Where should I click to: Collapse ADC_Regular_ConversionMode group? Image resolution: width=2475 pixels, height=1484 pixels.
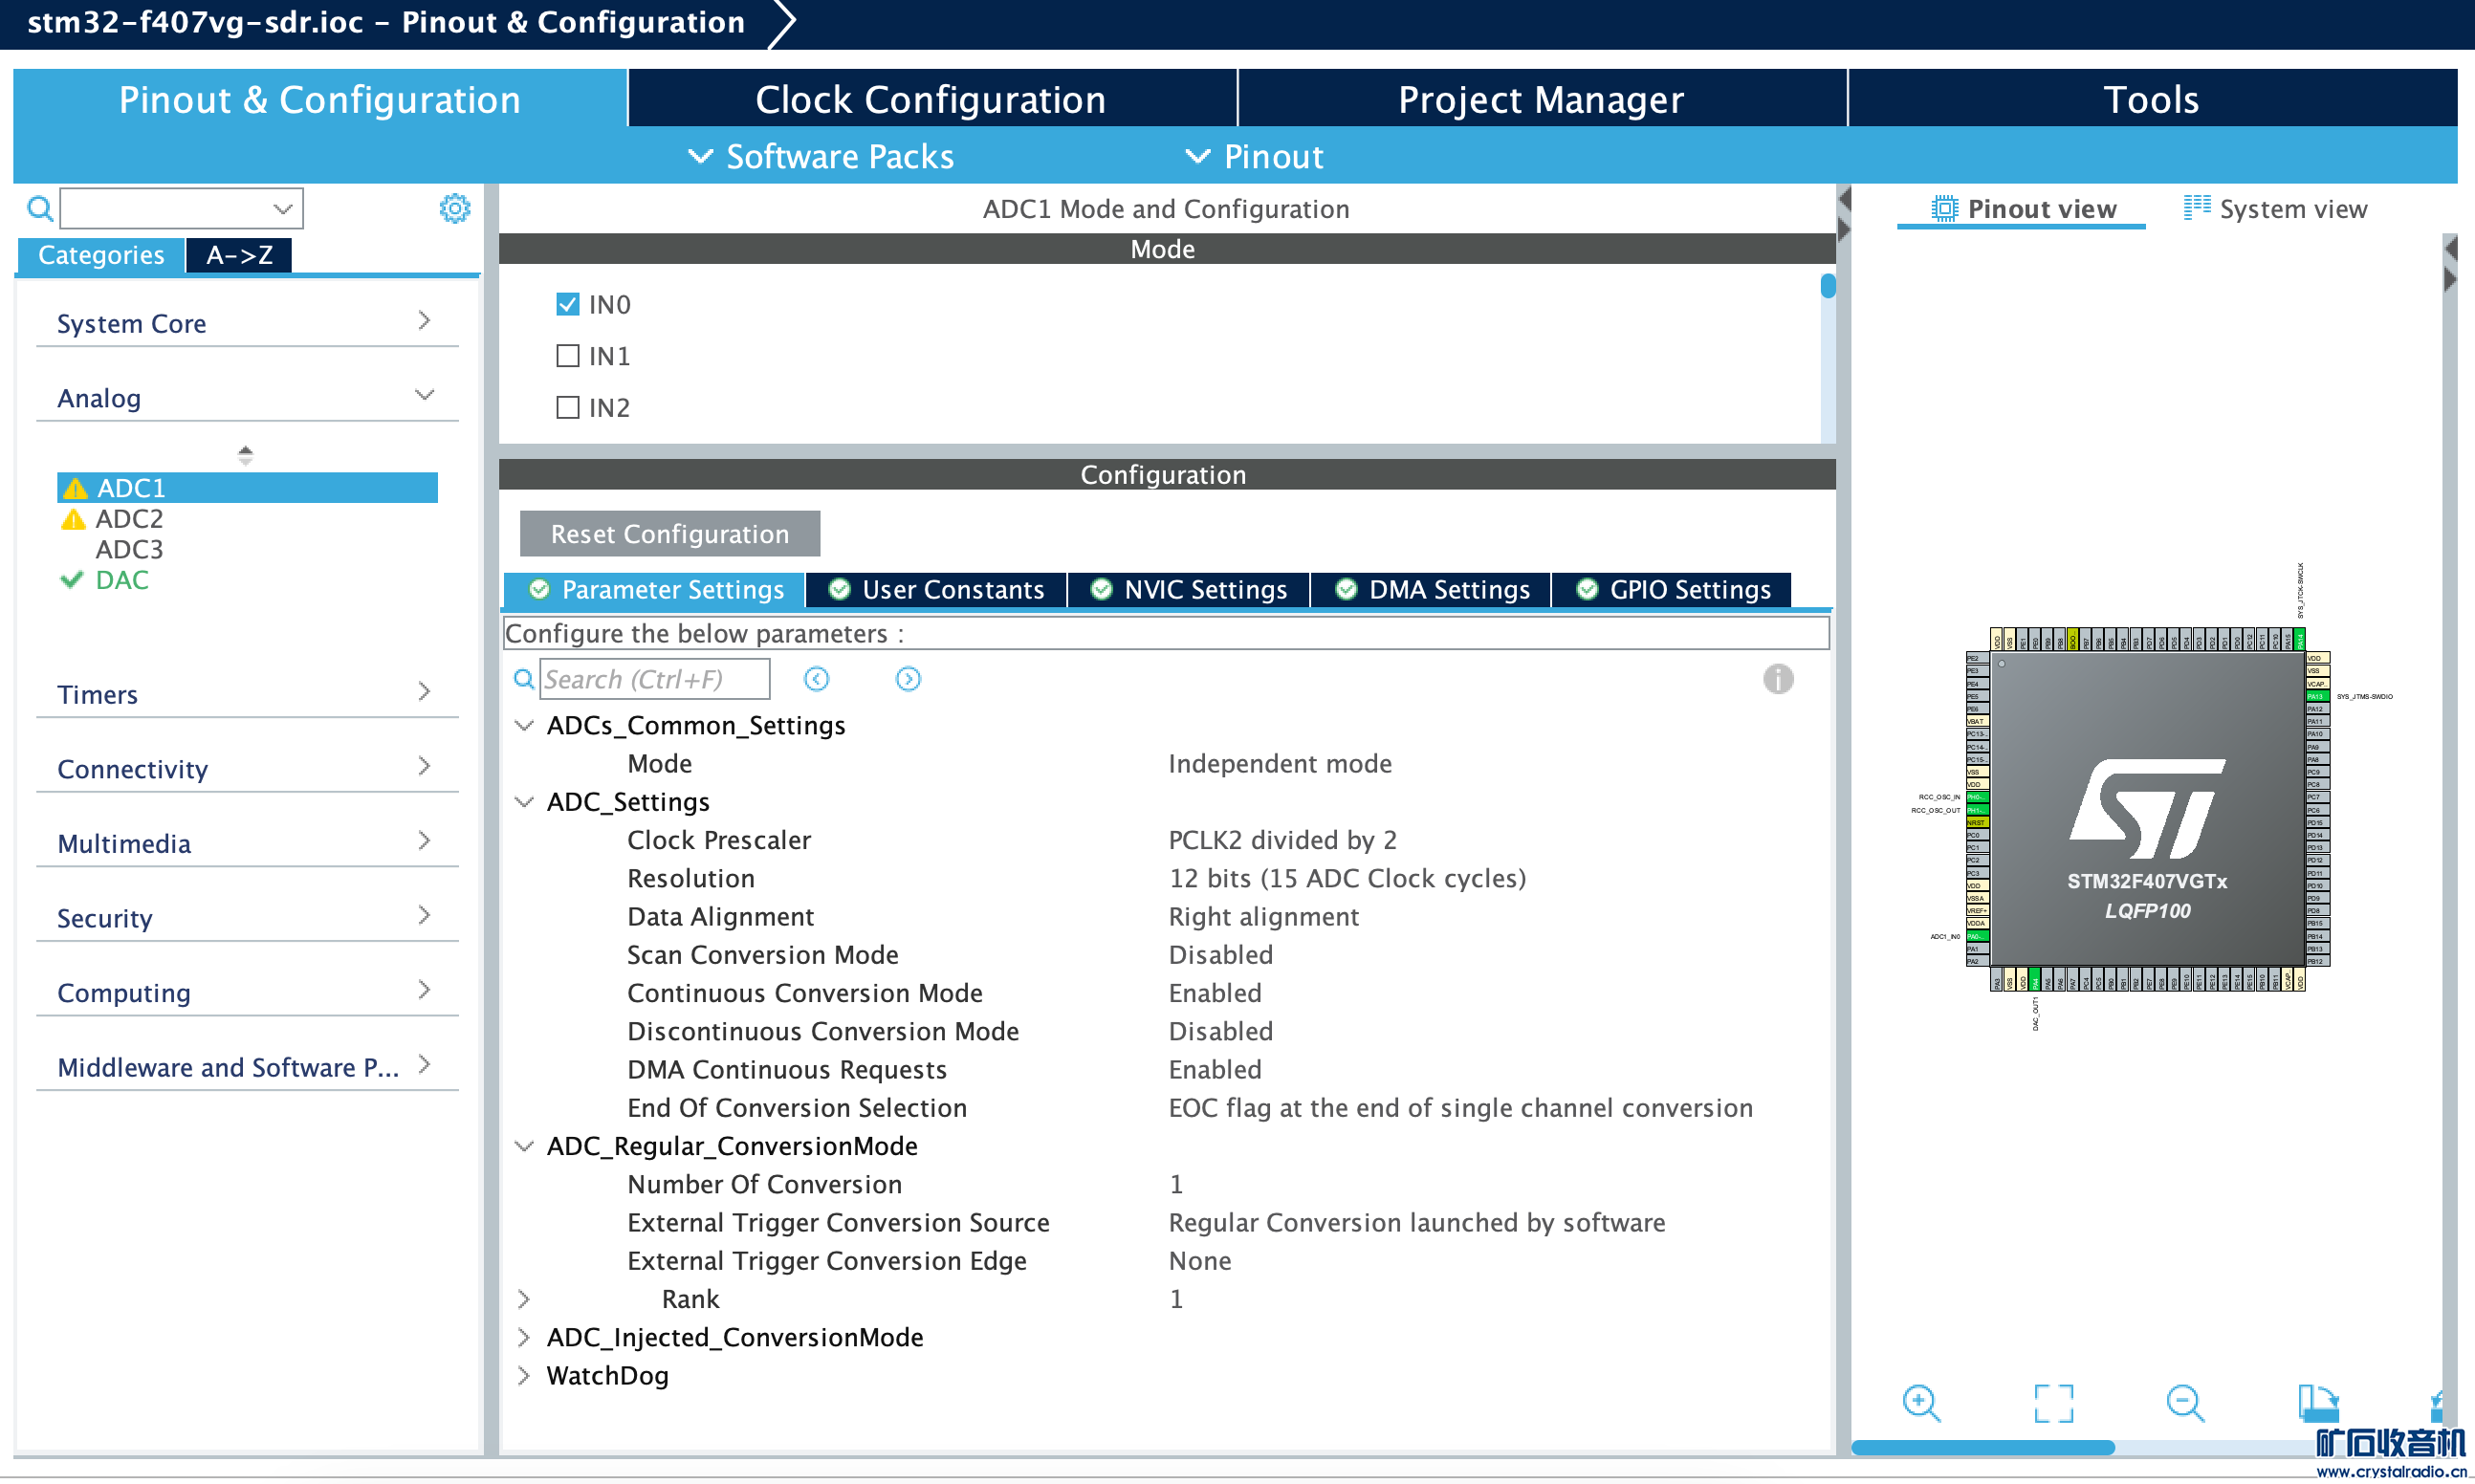(x=524, y=1146)
